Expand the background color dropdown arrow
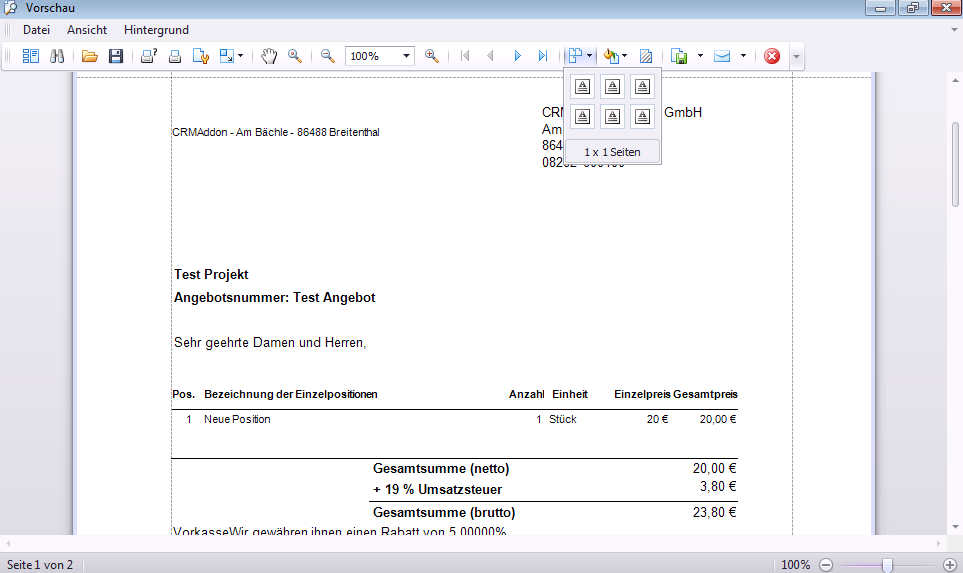963x573 pixels. point(625,56)
